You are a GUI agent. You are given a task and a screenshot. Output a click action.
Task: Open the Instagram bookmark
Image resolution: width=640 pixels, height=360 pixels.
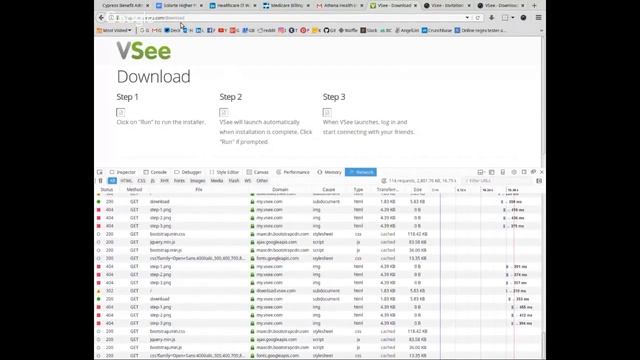coord(282,30)
